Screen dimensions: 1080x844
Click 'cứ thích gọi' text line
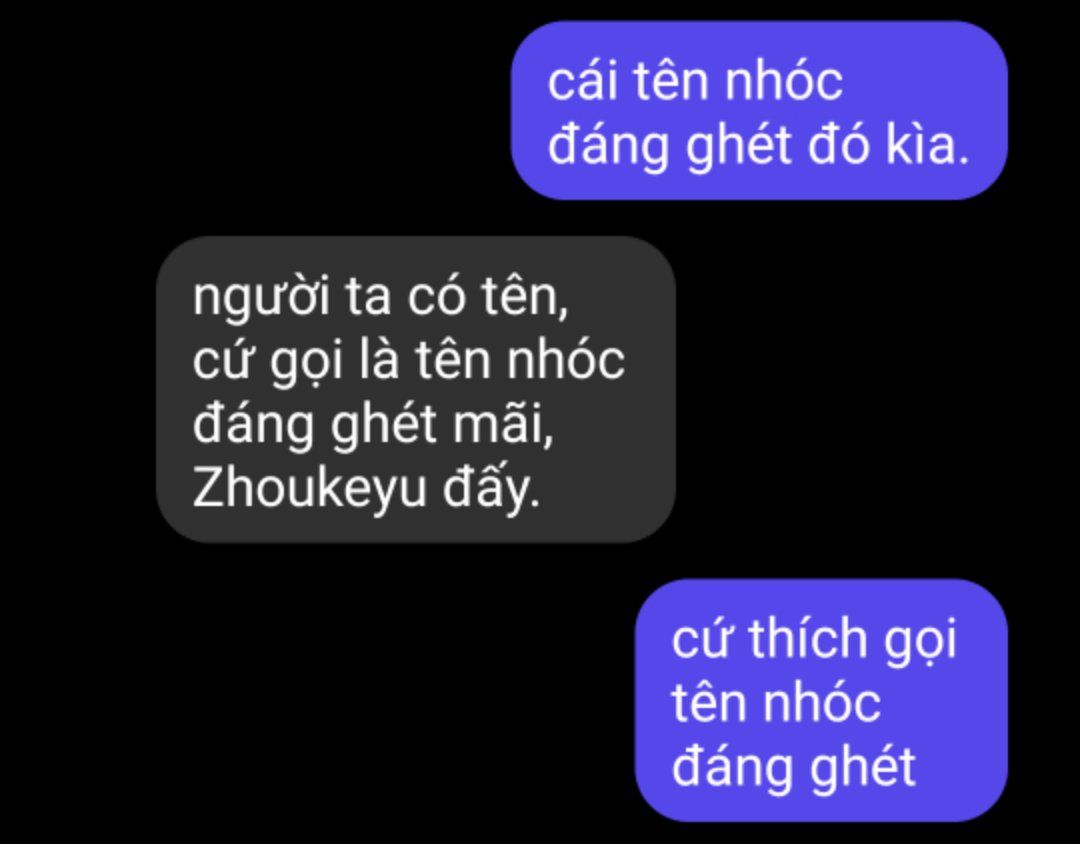(x=814, y=639)
